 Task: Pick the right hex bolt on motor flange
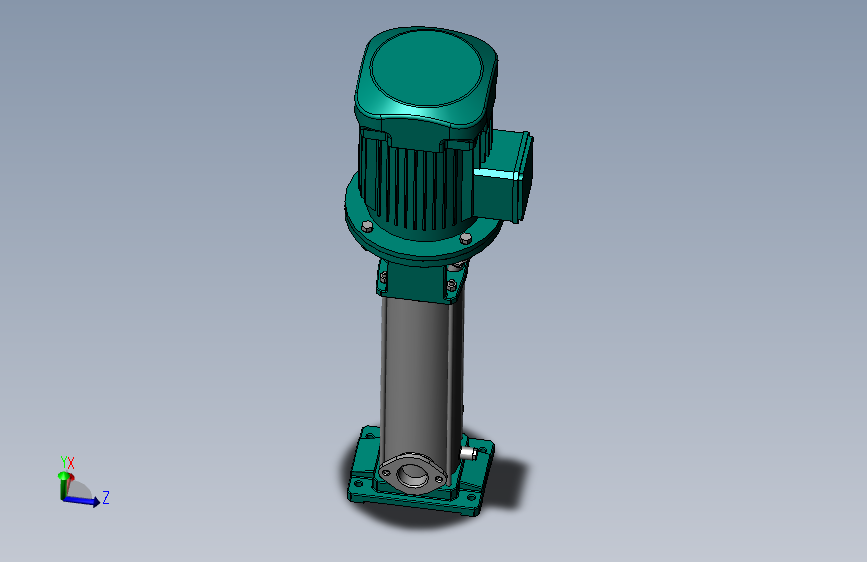click(x=466, y=238)
